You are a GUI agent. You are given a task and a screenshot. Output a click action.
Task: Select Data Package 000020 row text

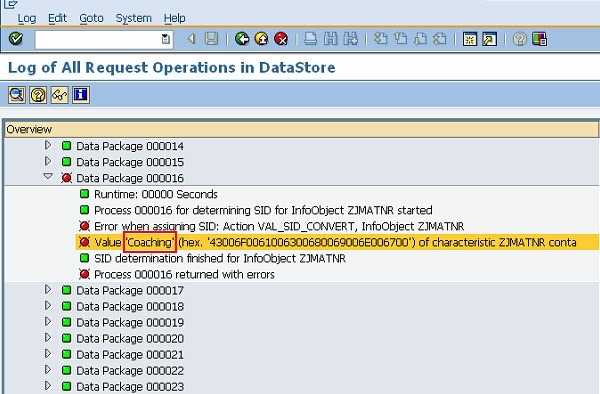[130, 339]
